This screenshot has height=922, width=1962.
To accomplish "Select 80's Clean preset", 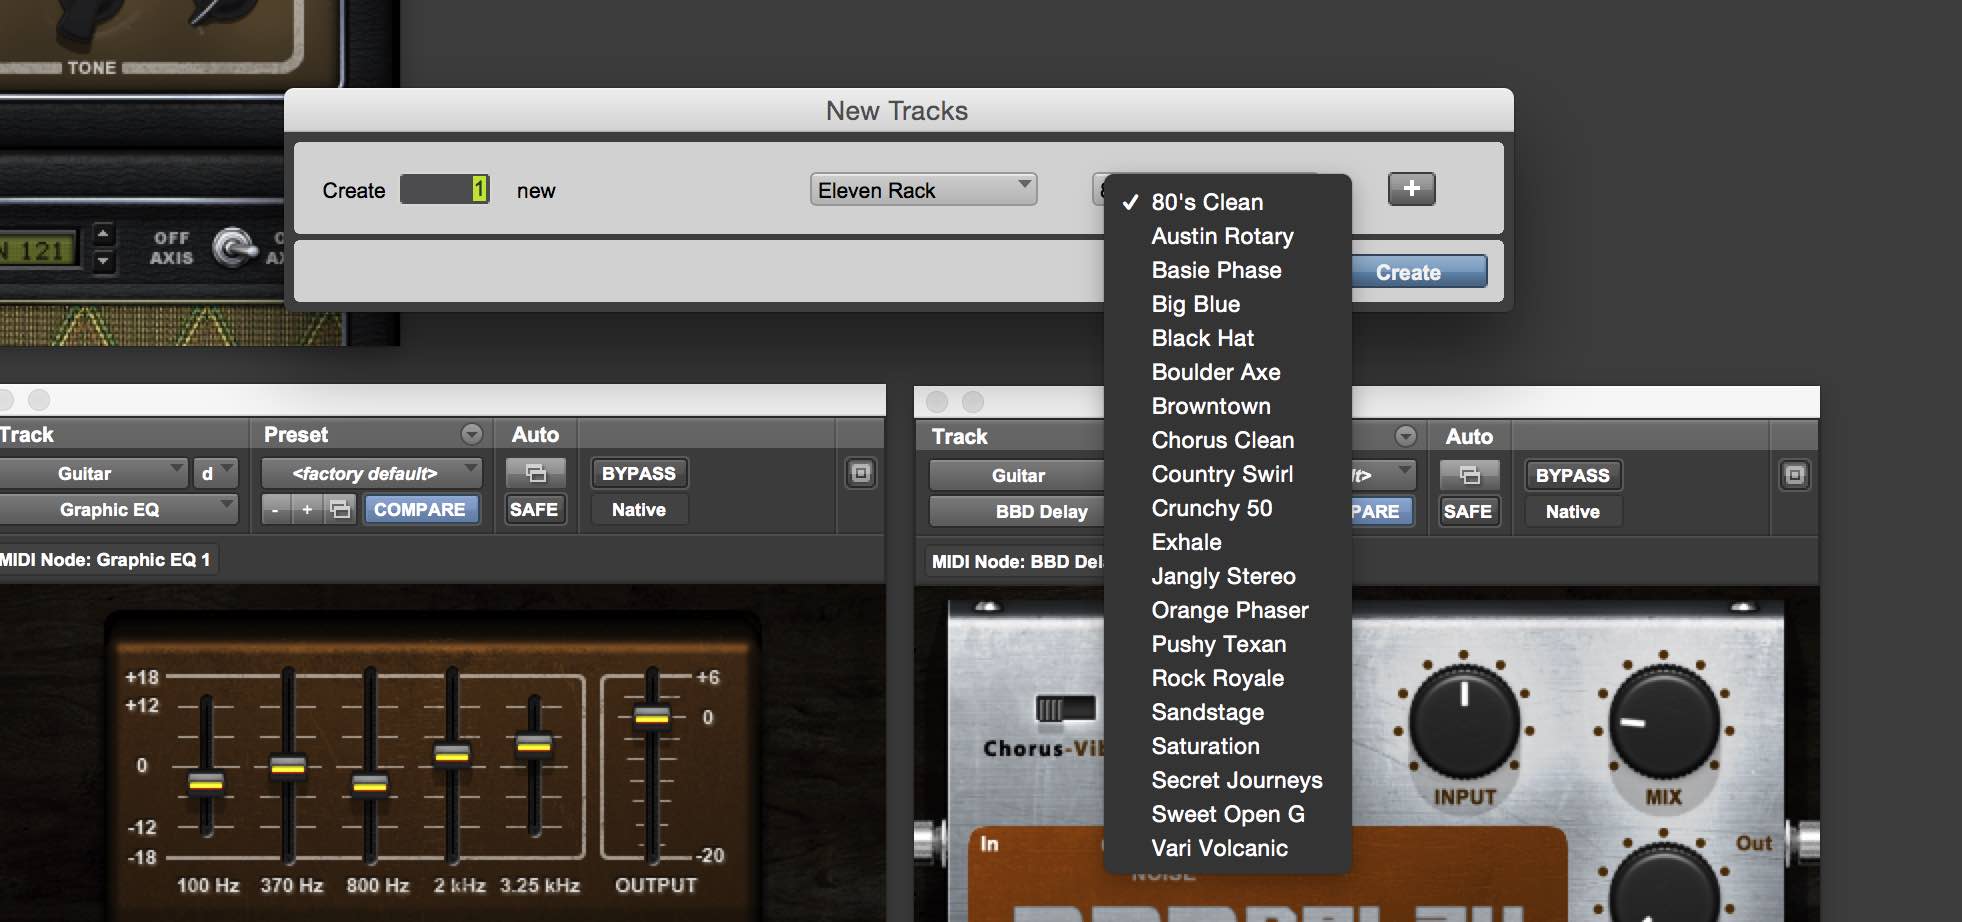I will pyautogui.click(x=1228, y=202).
